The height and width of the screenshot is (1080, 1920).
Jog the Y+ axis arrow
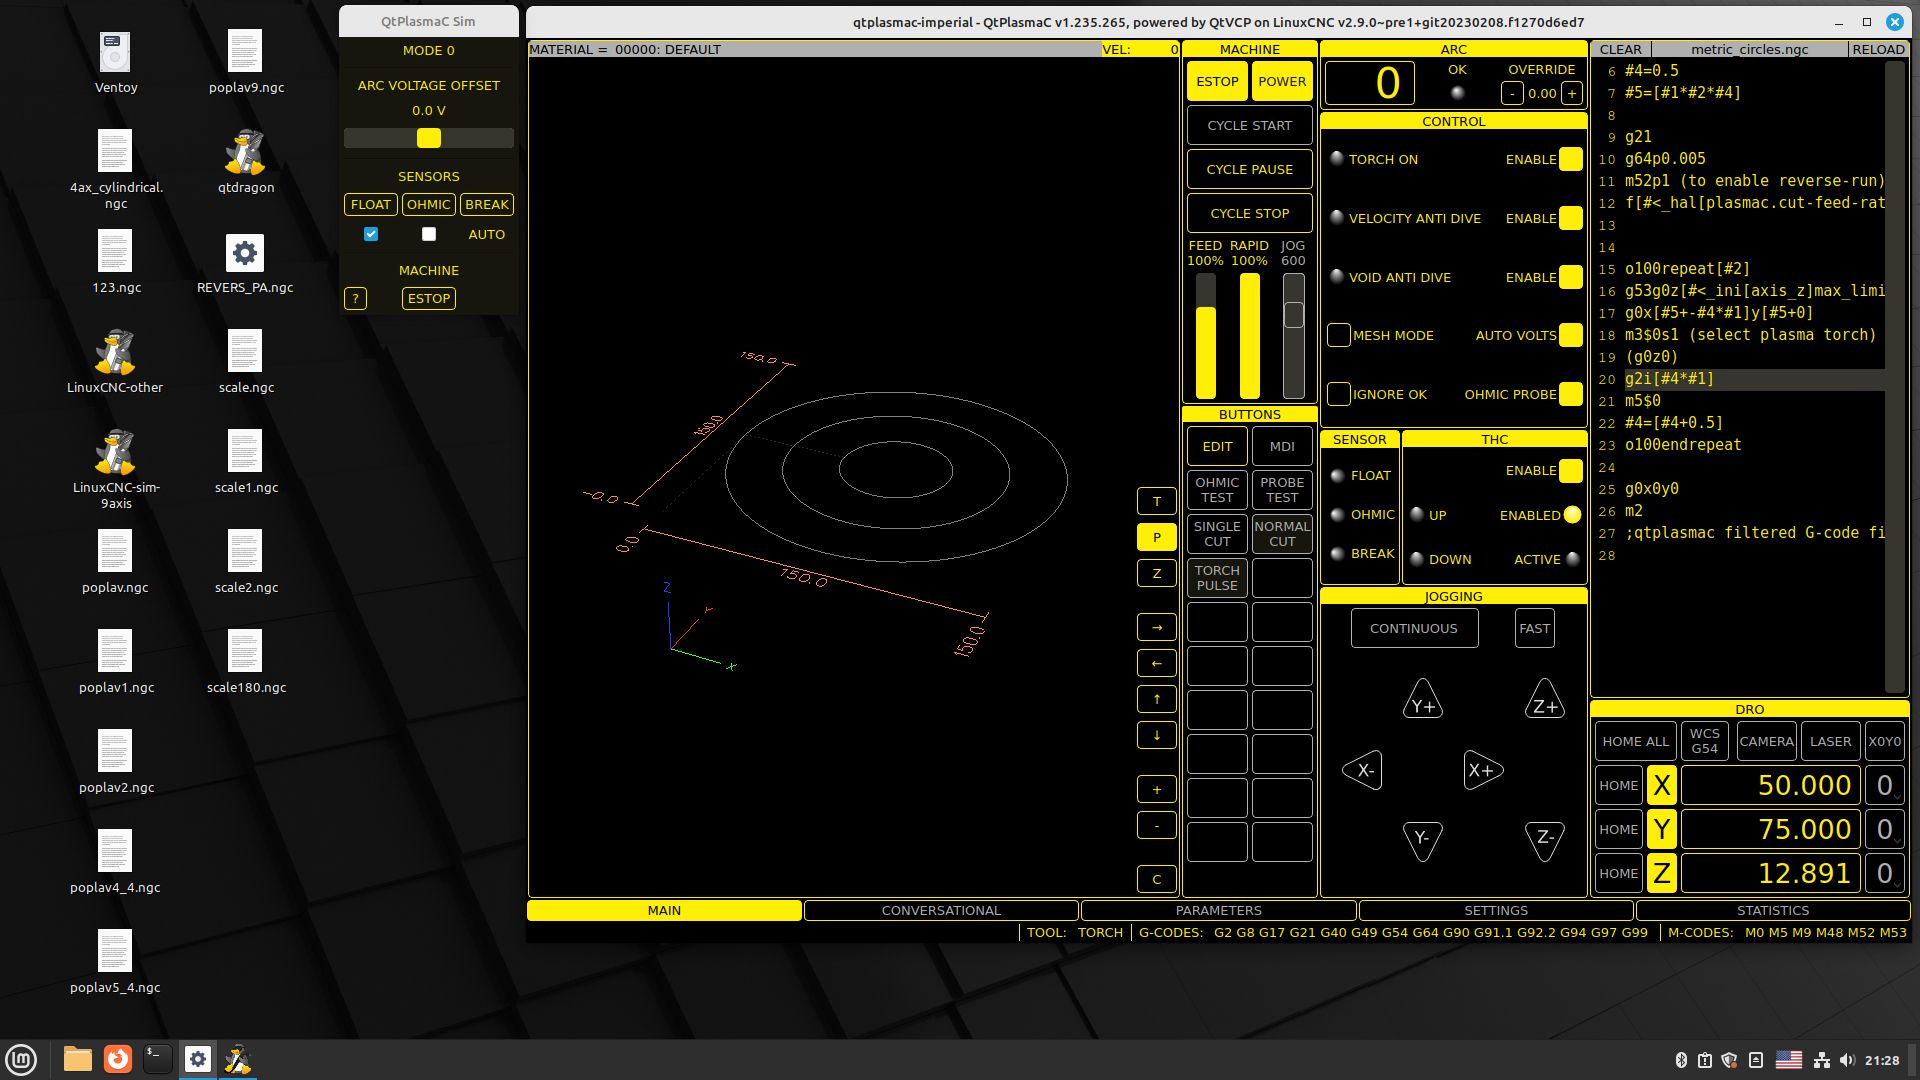pyautogui.click(x=1422, y=700)
